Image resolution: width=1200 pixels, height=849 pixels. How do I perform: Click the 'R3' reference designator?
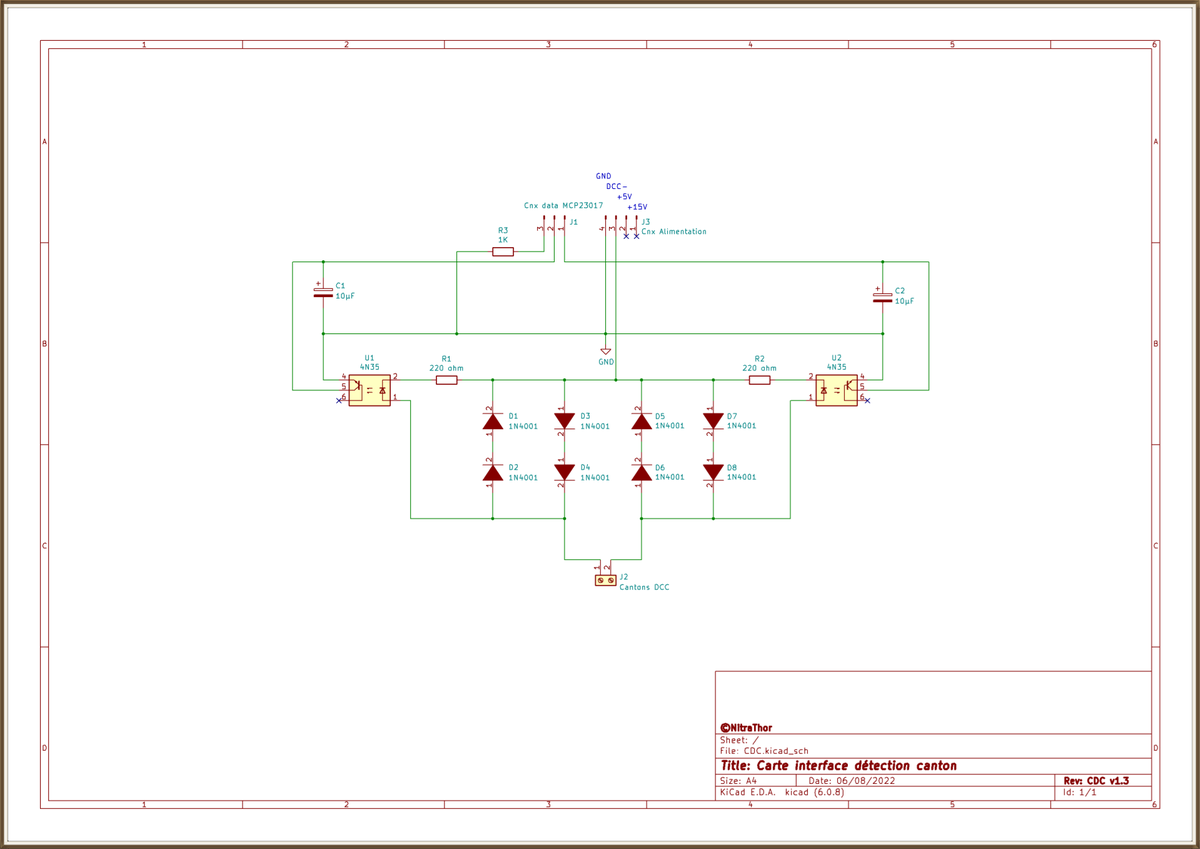503,231
